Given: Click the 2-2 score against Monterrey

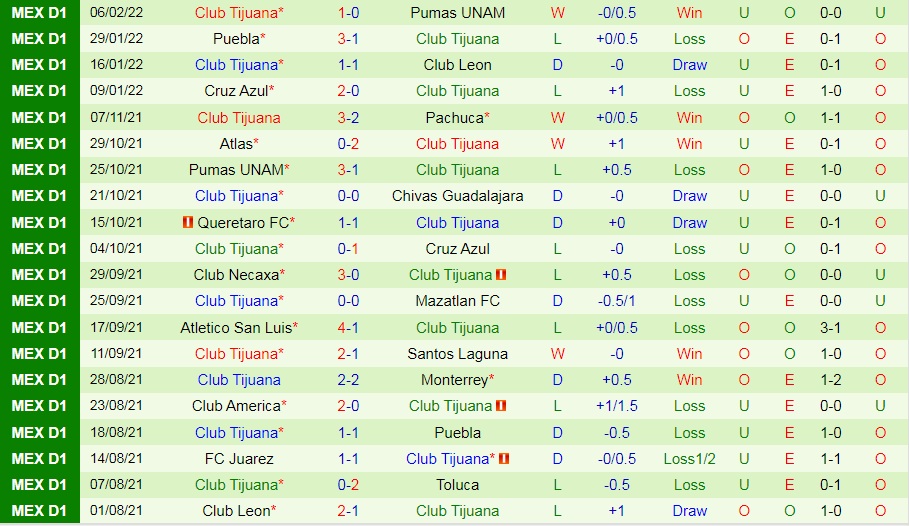Looking at the screenshot, I should click(350, 380).
